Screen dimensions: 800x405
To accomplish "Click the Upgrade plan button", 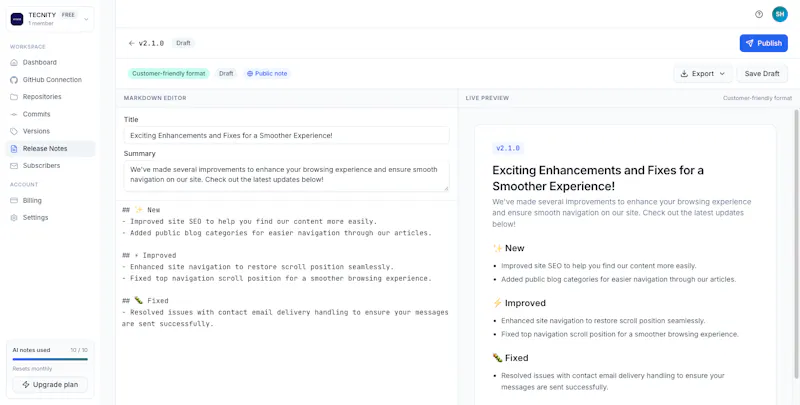I will tap(50, 385).
